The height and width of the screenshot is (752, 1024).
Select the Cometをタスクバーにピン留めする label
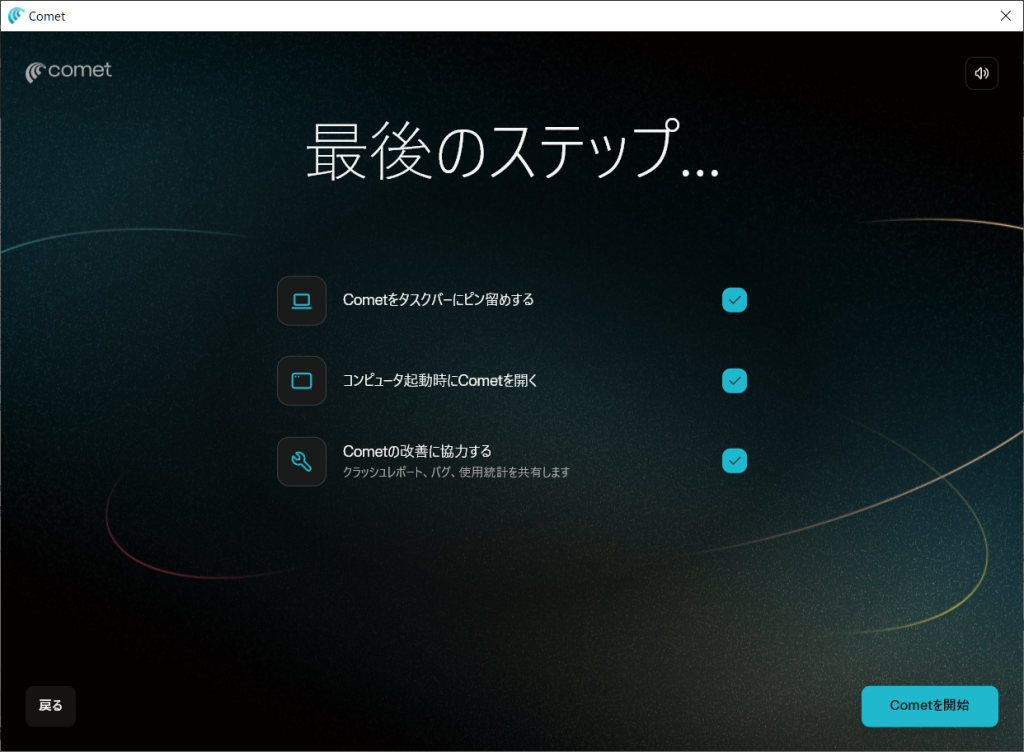tap(438, 300)
